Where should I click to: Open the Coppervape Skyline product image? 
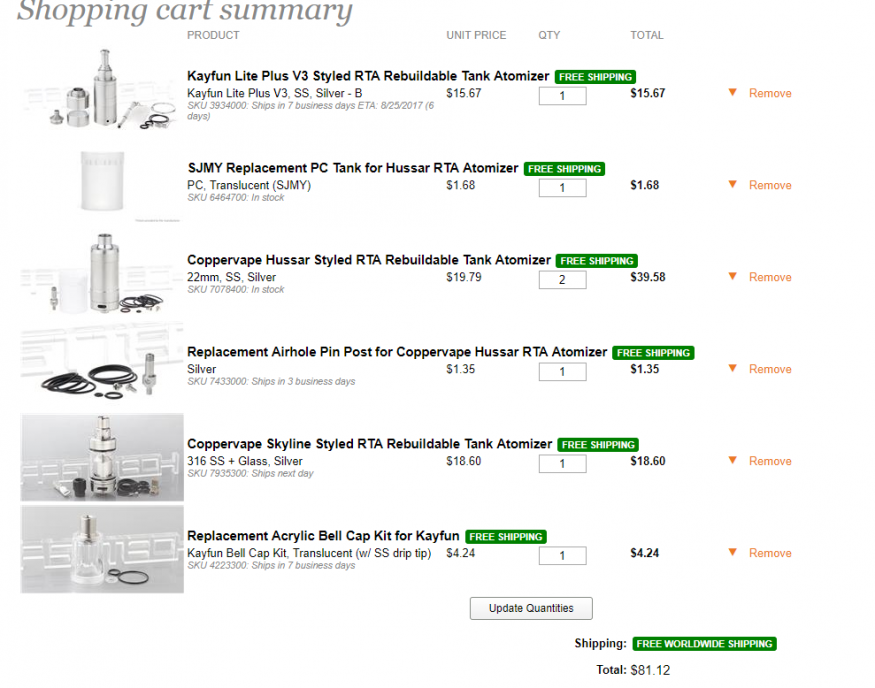102,457
